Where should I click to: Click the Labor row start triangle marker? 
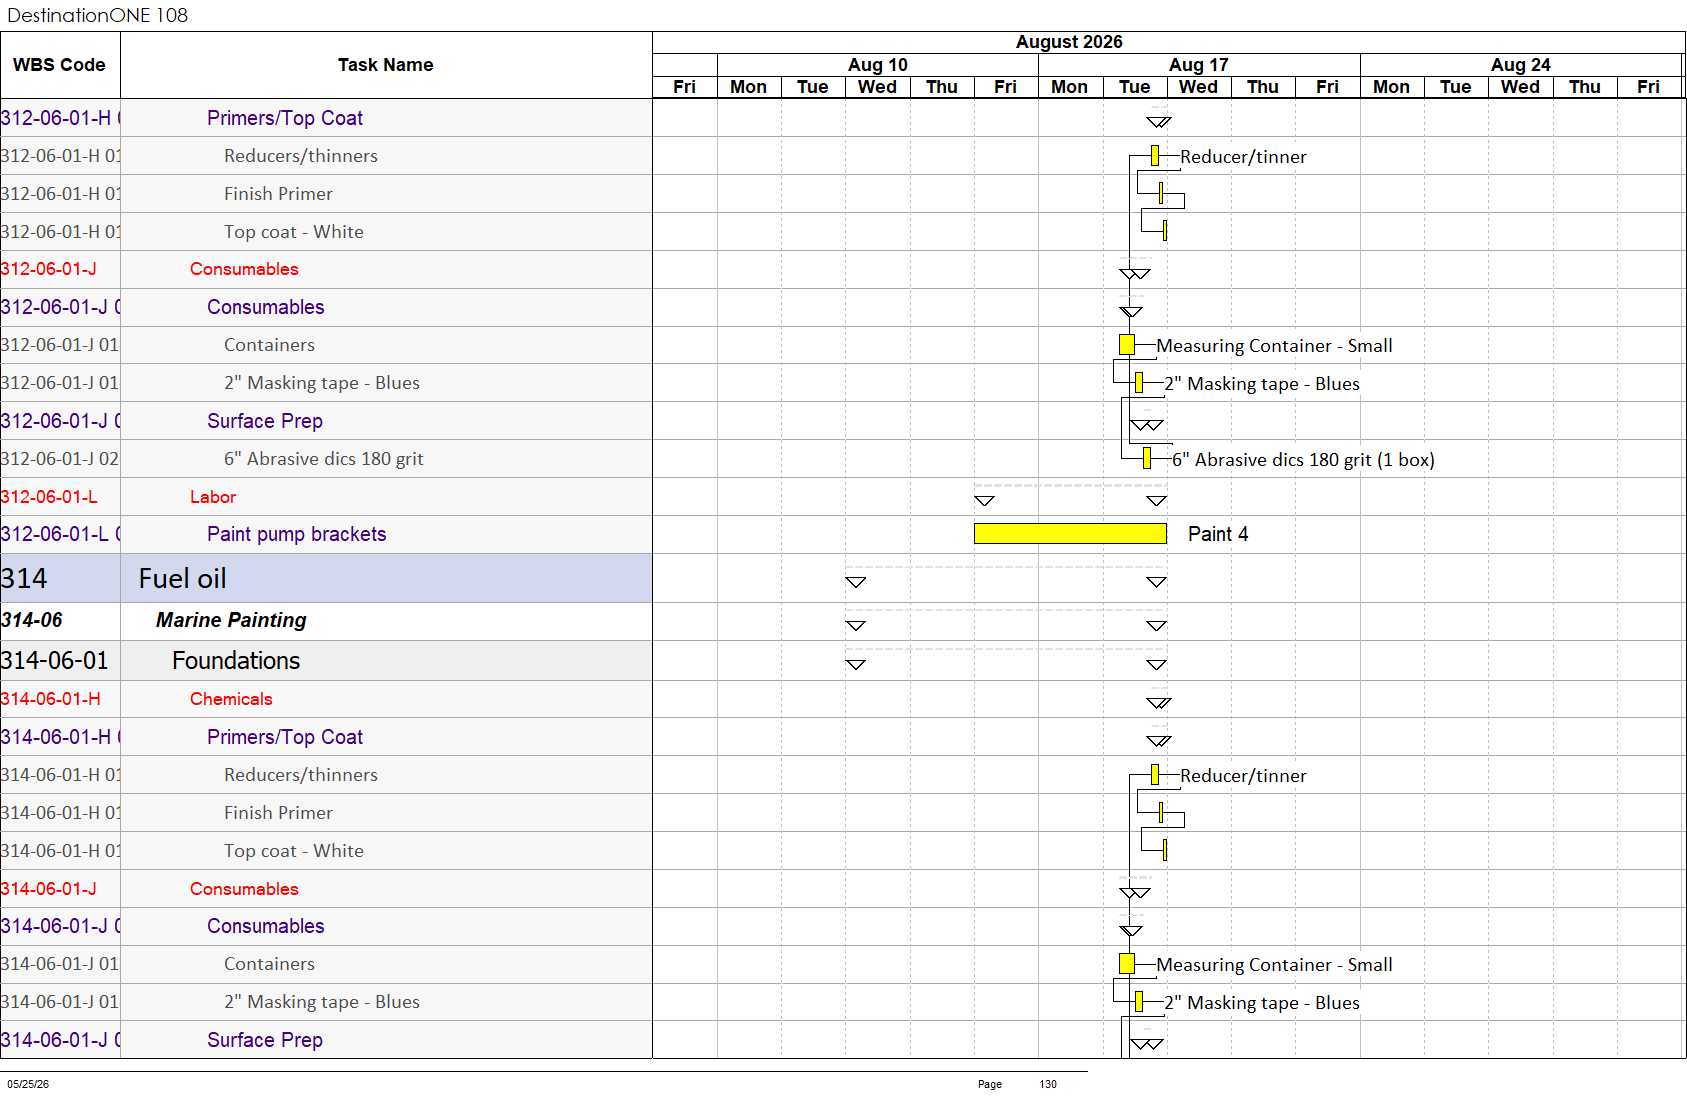coord(984,501)
